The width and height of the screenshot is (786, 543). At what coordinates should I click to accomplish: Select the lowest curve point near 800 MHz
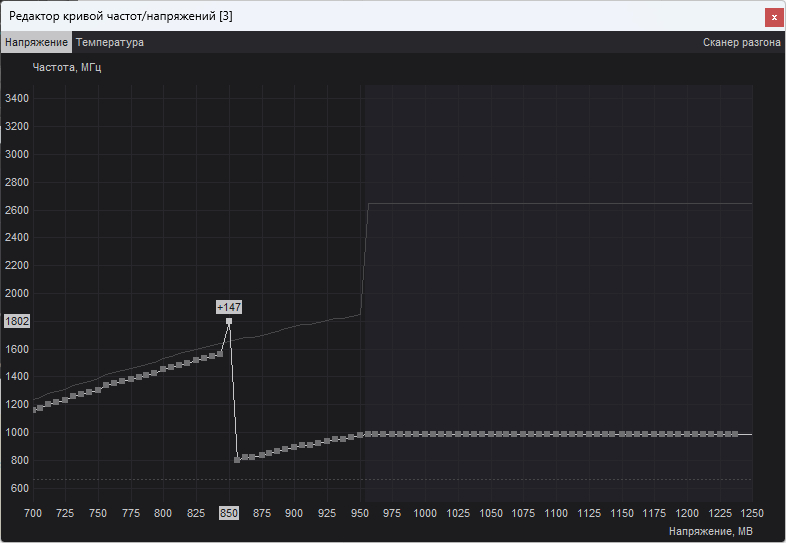click(x=237, y=460)
